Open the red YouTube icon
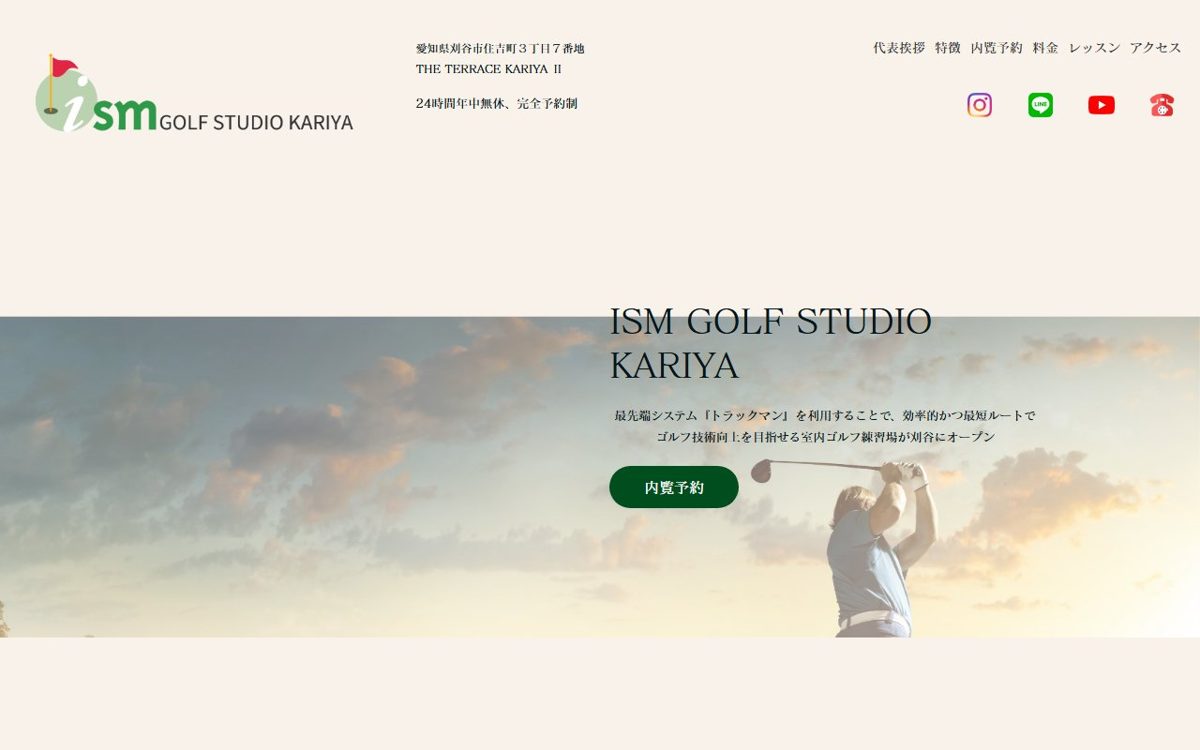1200x750 pixels. 1101,105
